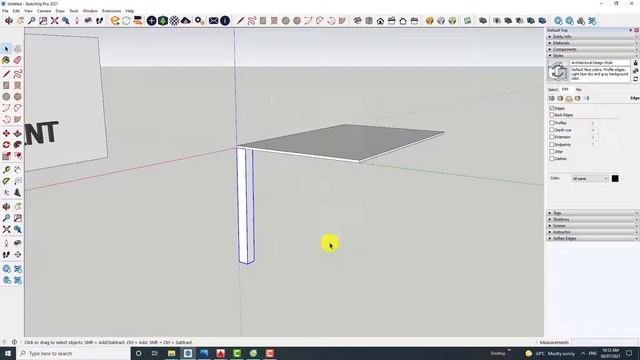Open the Camera menu

pyautogui.click(x=44, y=11)
